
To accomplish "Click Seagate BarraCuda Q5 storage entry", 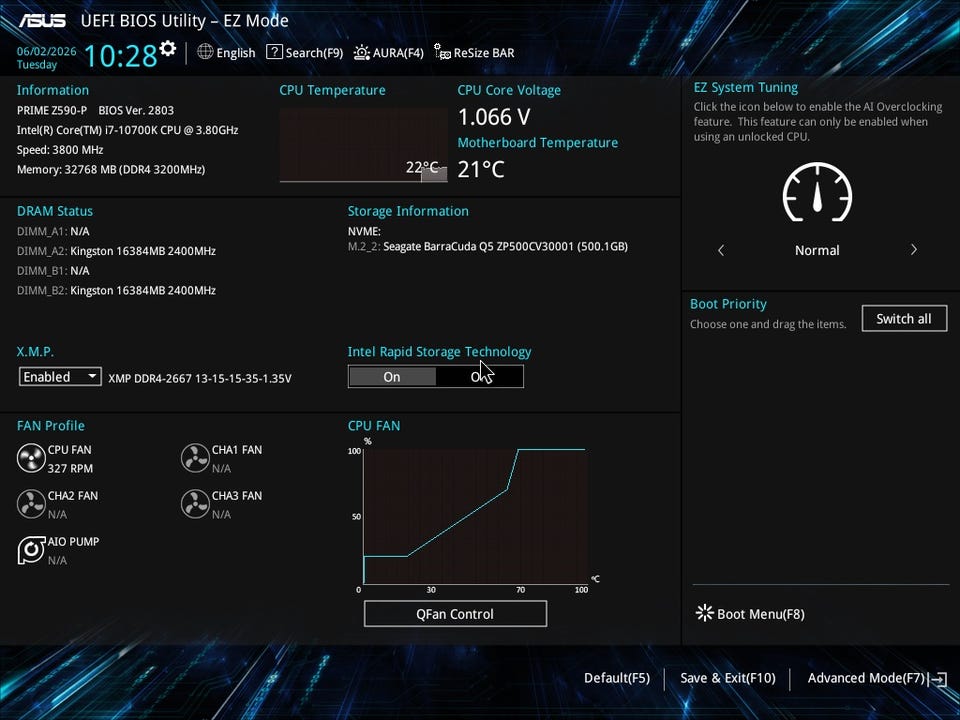I will click(x=488, y=247).
